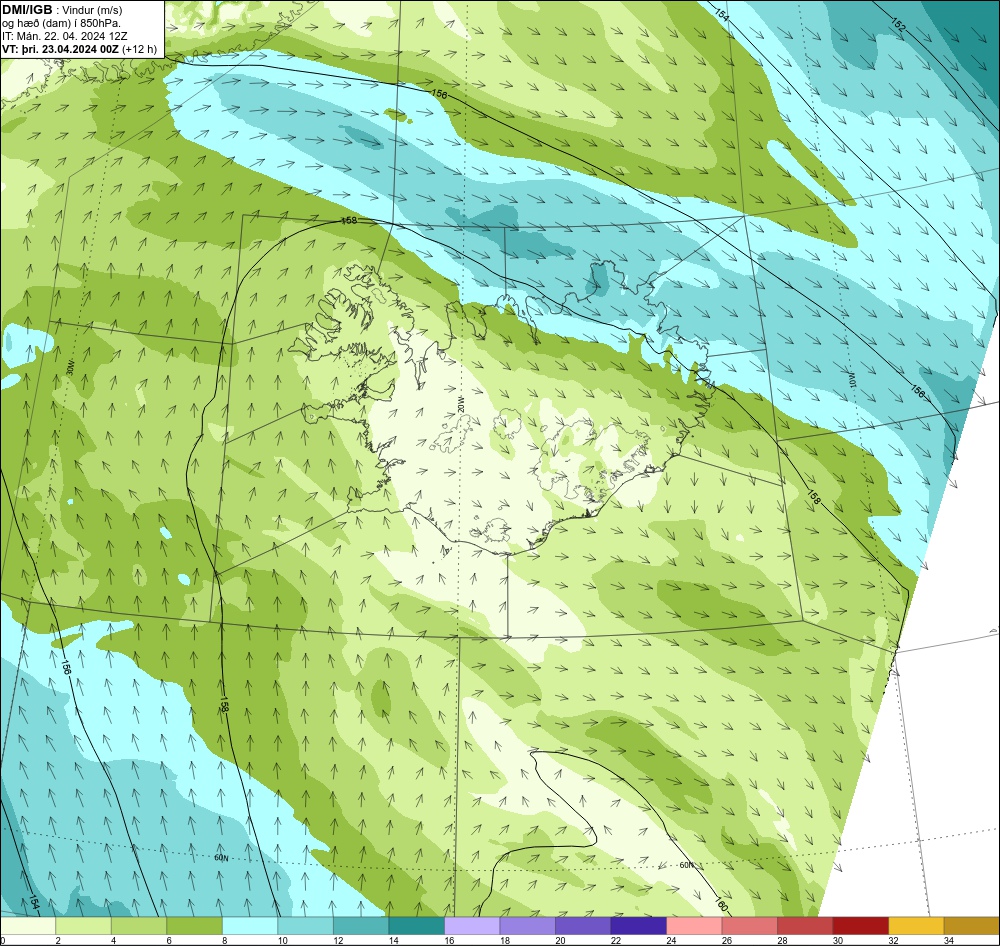
Task: Select the light pink 24–26 m/s legend swatch
Action: pyautogui.click(x=694, y=926)
